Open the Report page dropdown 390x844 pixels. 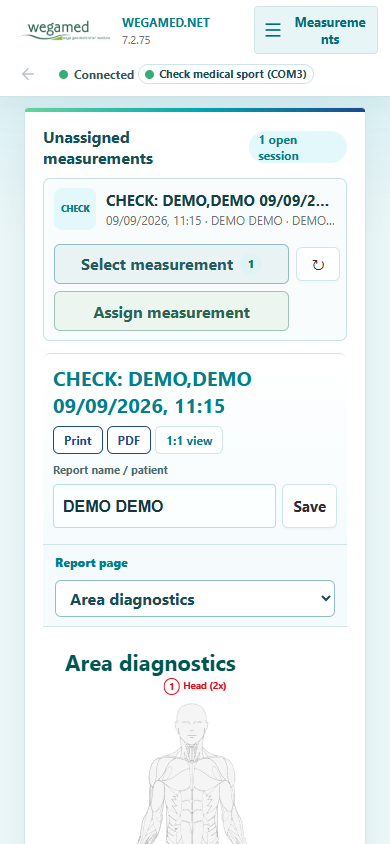point(195,599)
